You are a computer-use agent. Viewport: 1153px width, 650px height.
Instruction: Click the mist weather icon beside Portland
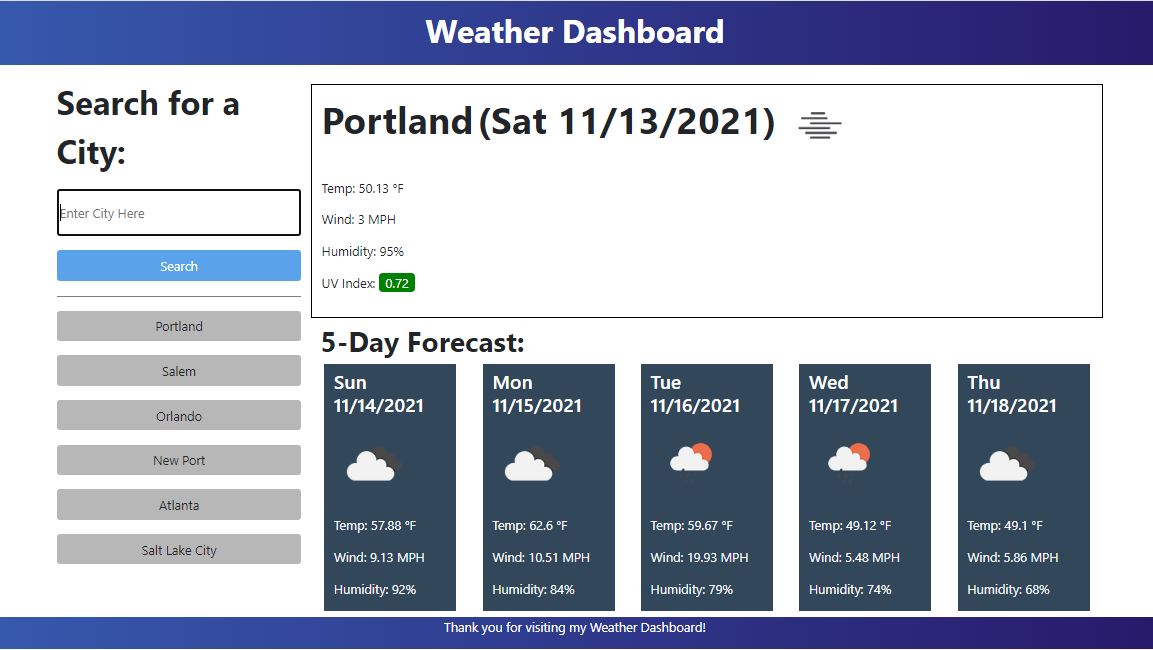[818, 124]
